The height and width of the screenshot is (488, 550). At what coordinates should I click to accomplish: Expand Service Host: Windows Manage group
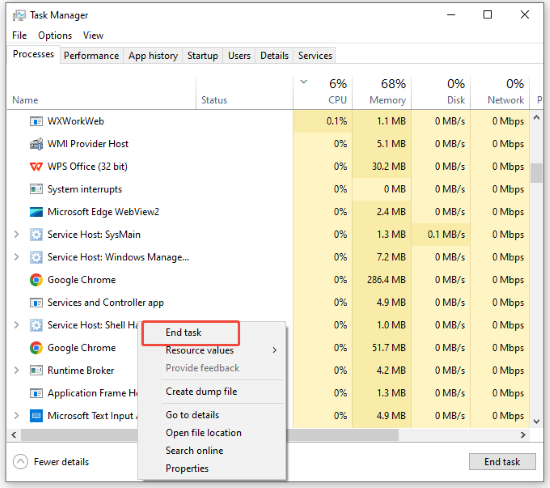16,257
